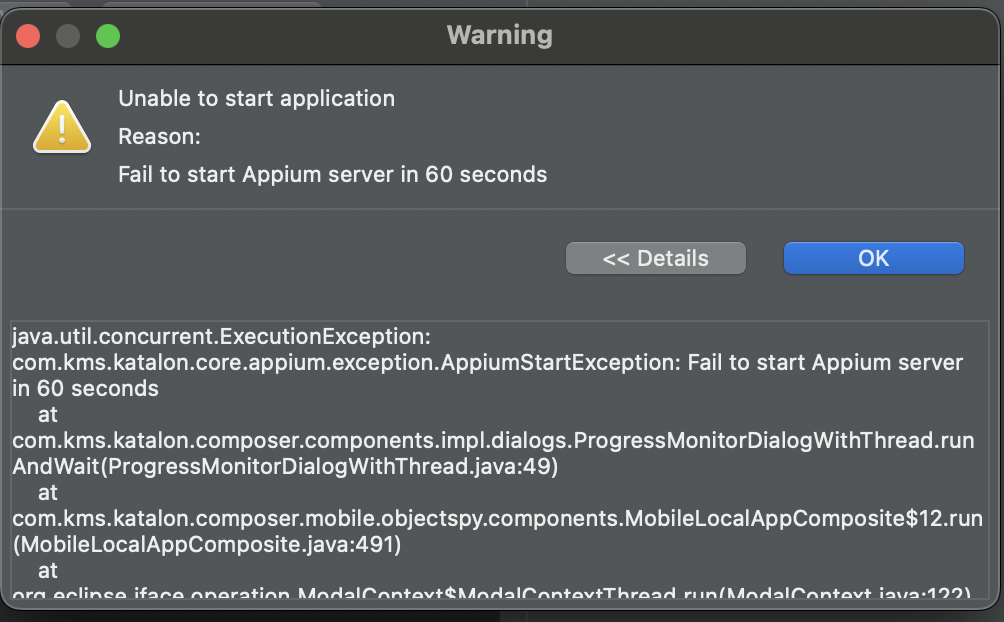
Task: Click the yellow minimize button
Action: coord(67,35)
